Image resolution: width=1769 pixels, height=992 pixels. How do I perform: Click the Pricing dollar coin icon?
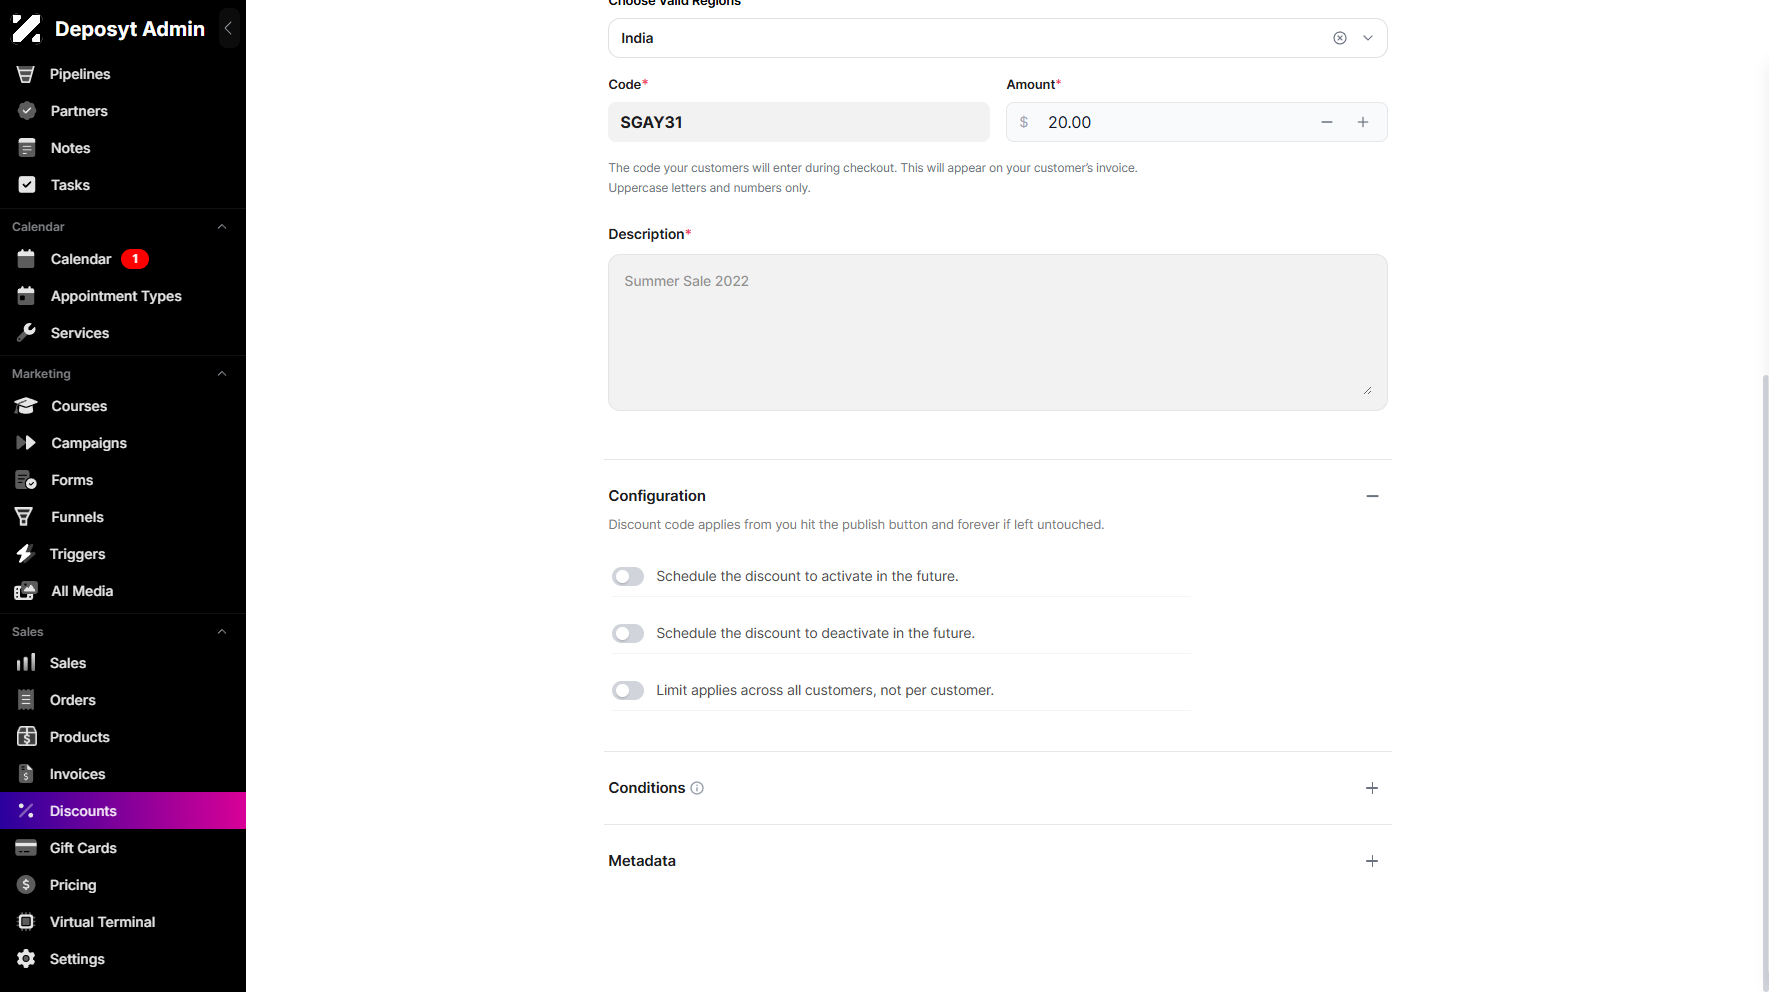pyautogui.click(x=26, y=885)
